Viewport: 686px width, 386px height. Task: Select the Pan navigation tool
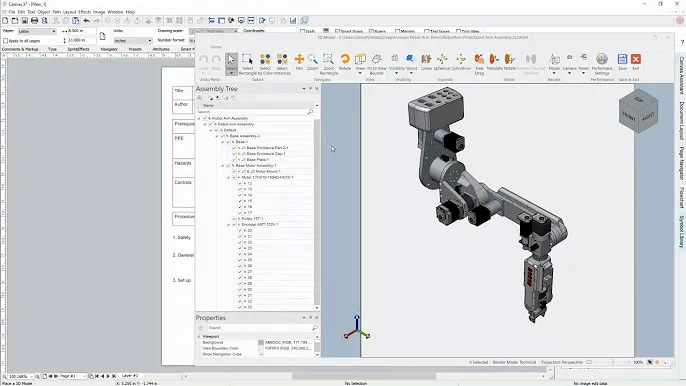point(299,62)
